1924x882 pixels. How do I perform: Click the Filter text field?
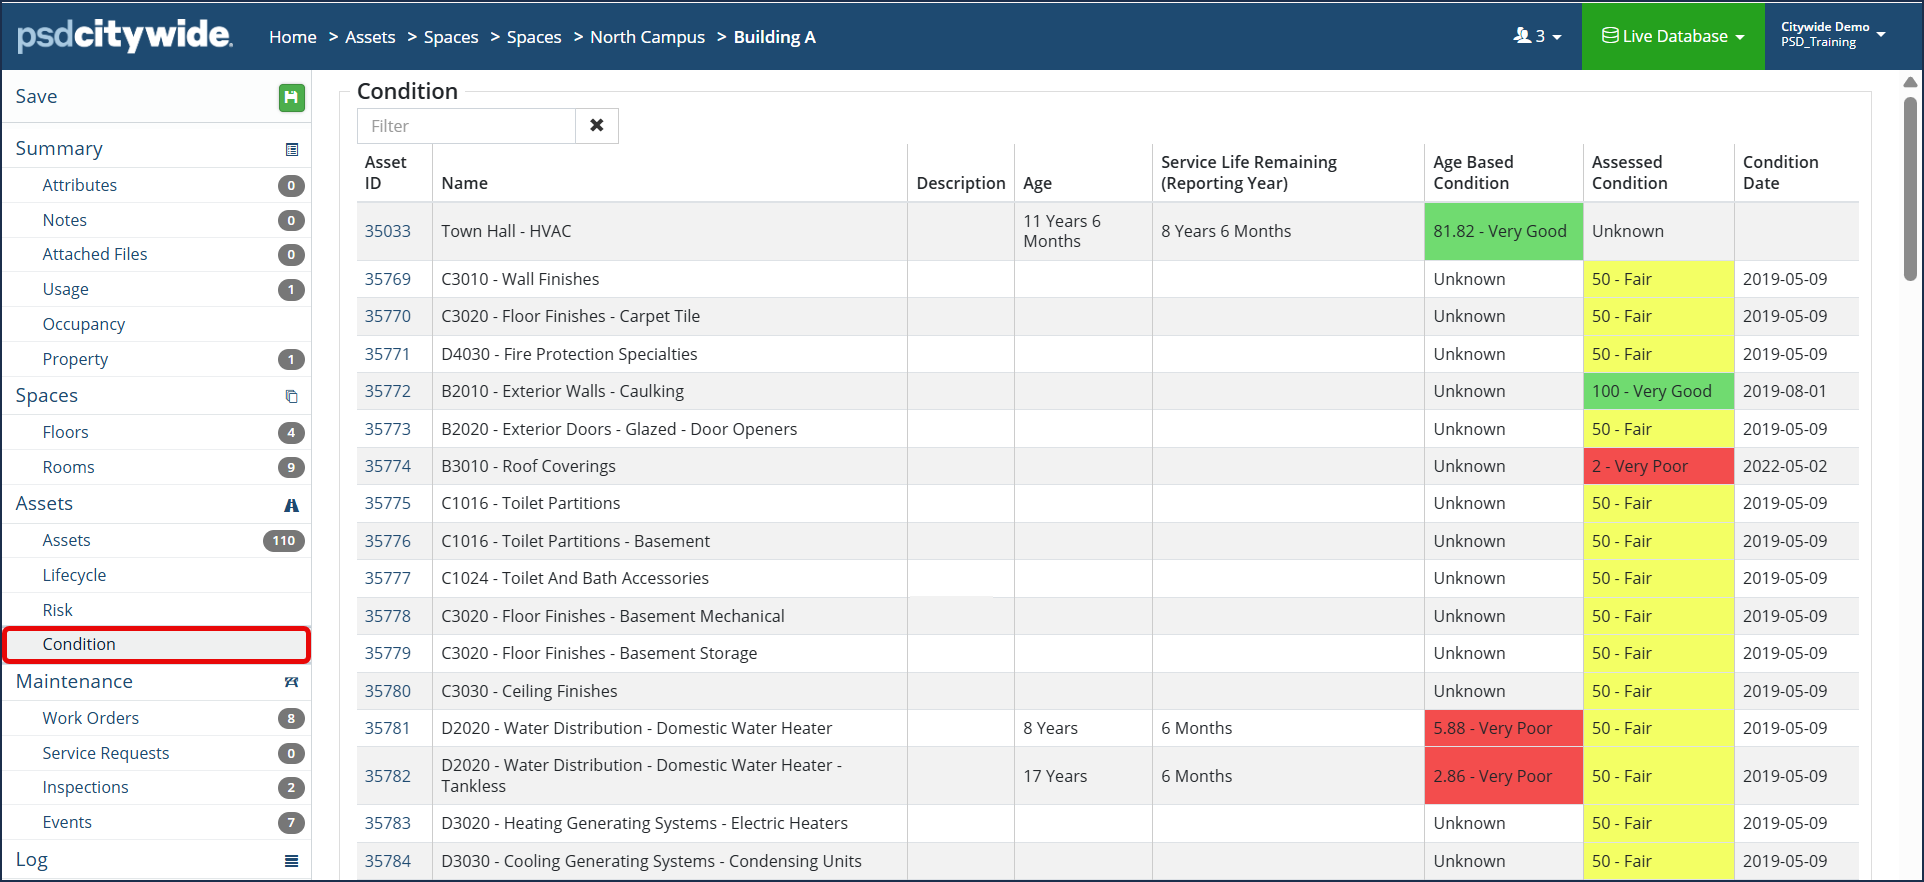pyautogui.click(x=466, y=126)
